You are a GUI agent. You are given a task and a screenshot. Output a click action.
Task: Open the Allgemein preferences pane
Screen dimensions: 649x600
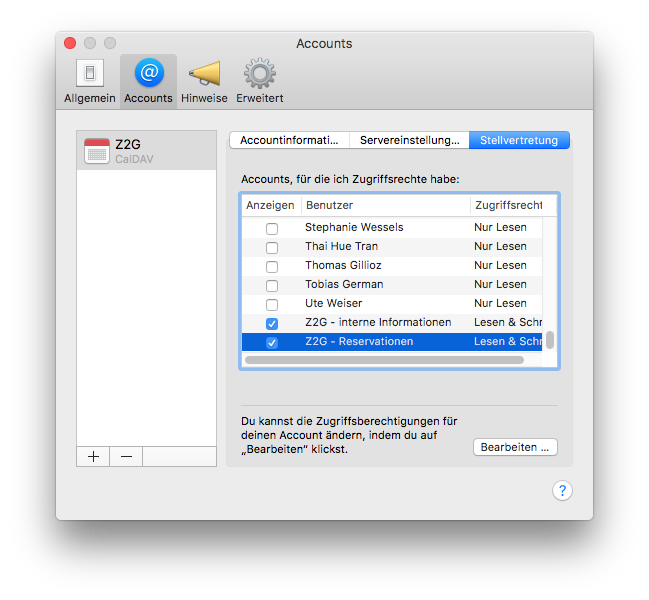point(89,81)
